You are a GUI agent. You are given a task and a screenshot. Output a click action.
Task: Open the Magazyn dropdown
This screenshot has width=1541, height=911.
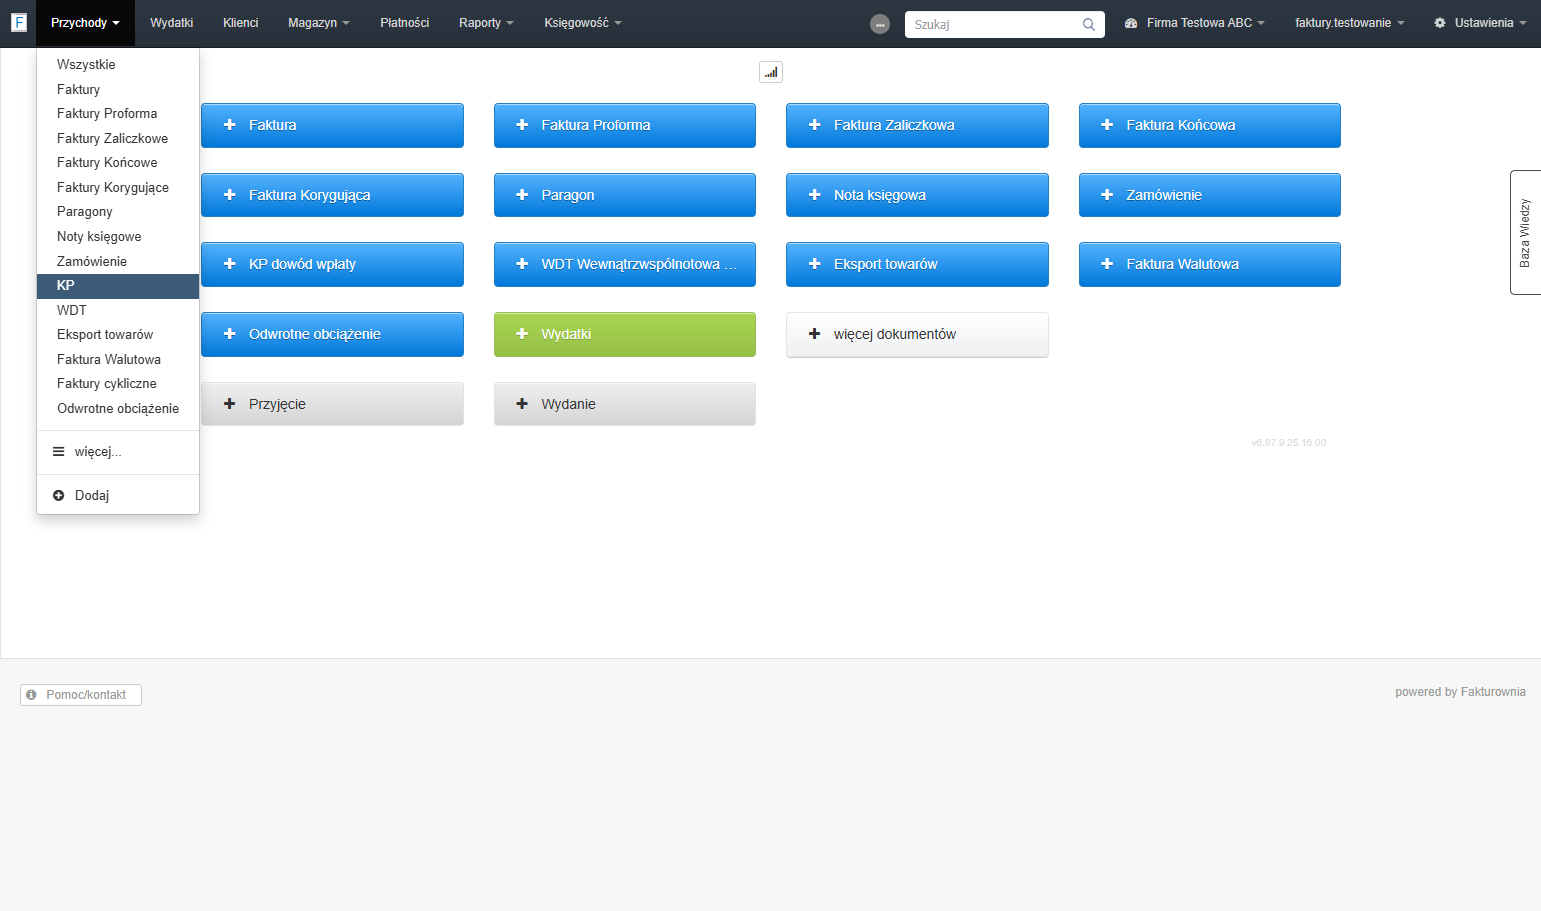(x=319, y=23)
